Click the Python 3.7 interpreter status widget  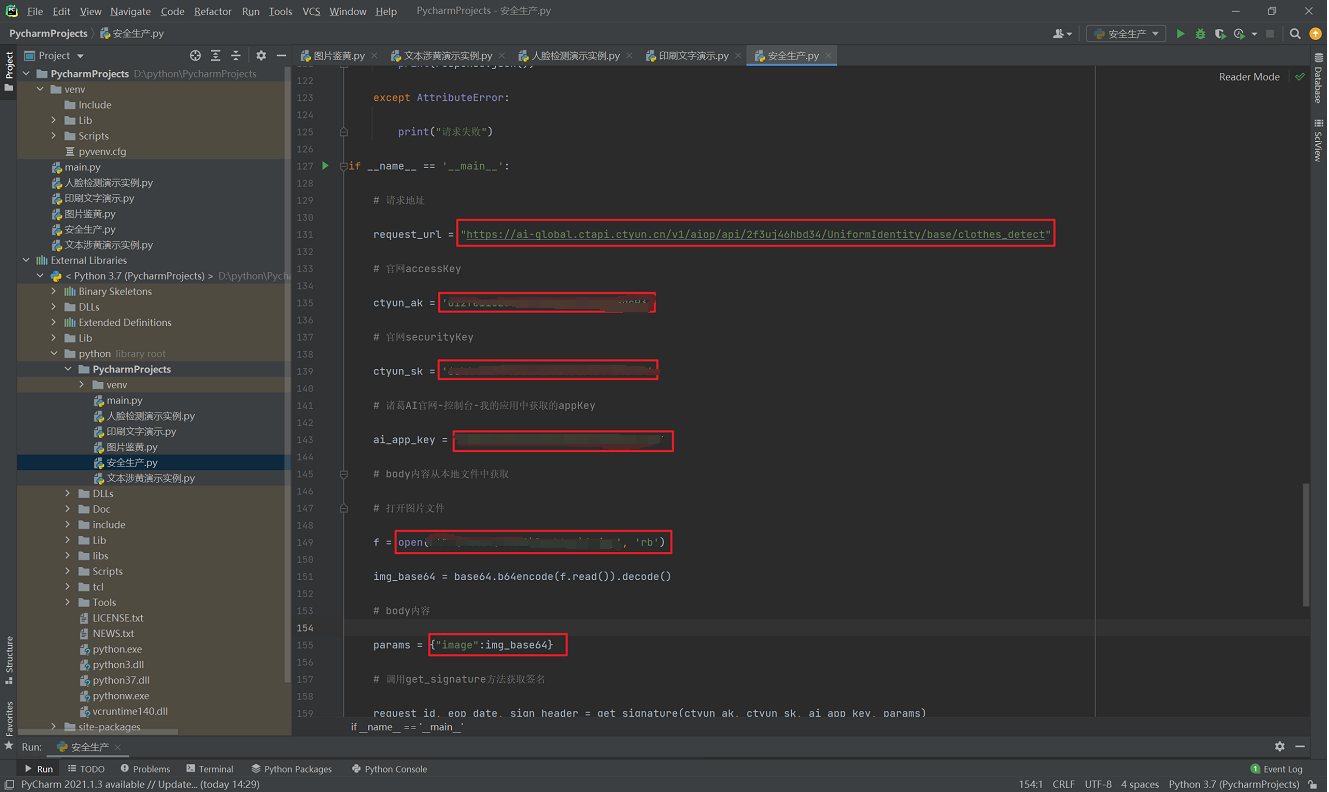[1233, 784]
